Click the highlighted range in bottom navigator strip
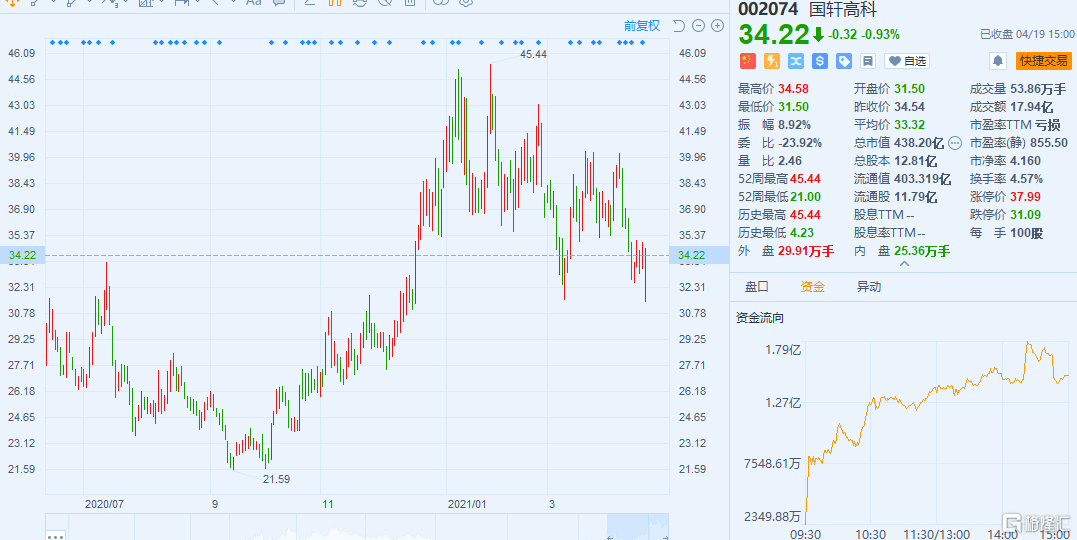Image resolution: width=1077 pixels, height=540 pixels. point(637,526)
